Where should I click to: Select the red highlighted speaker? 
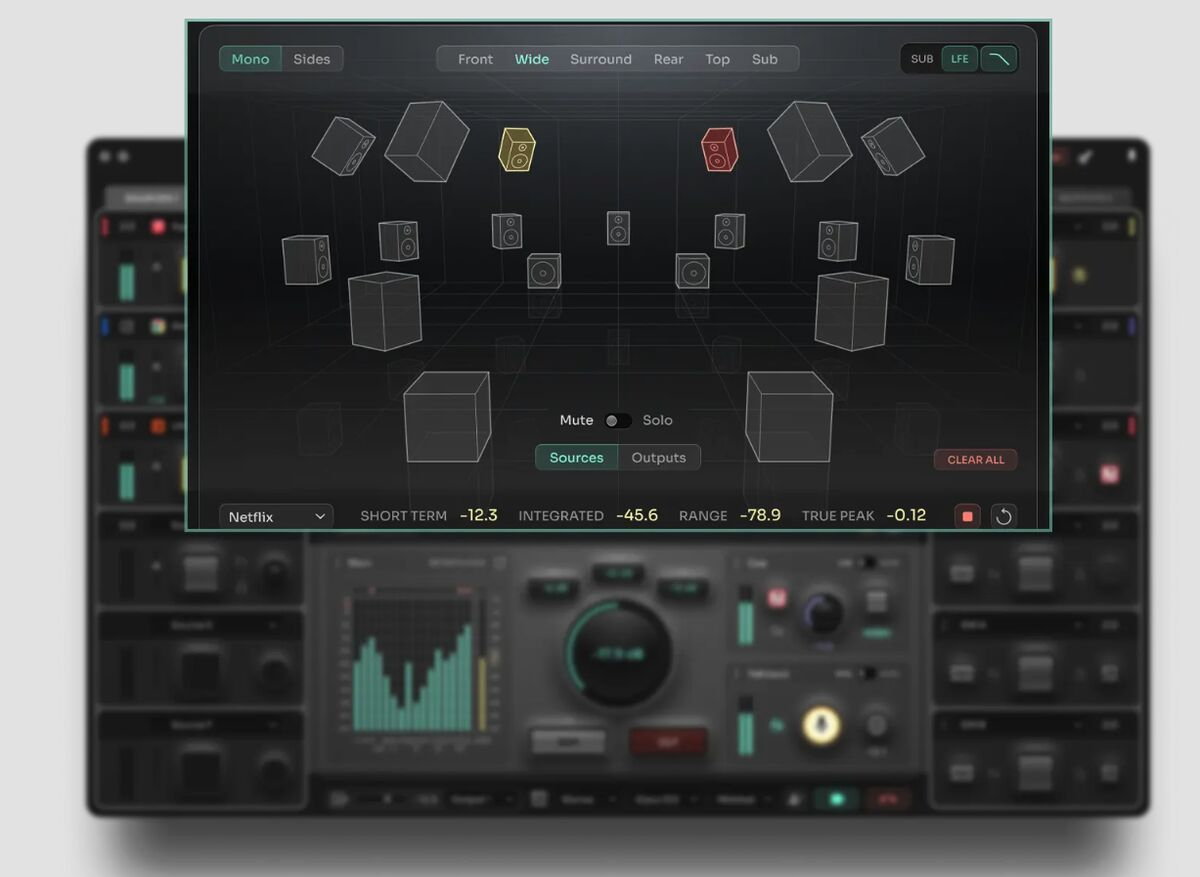pyautogui.click(x=718, y=149)
